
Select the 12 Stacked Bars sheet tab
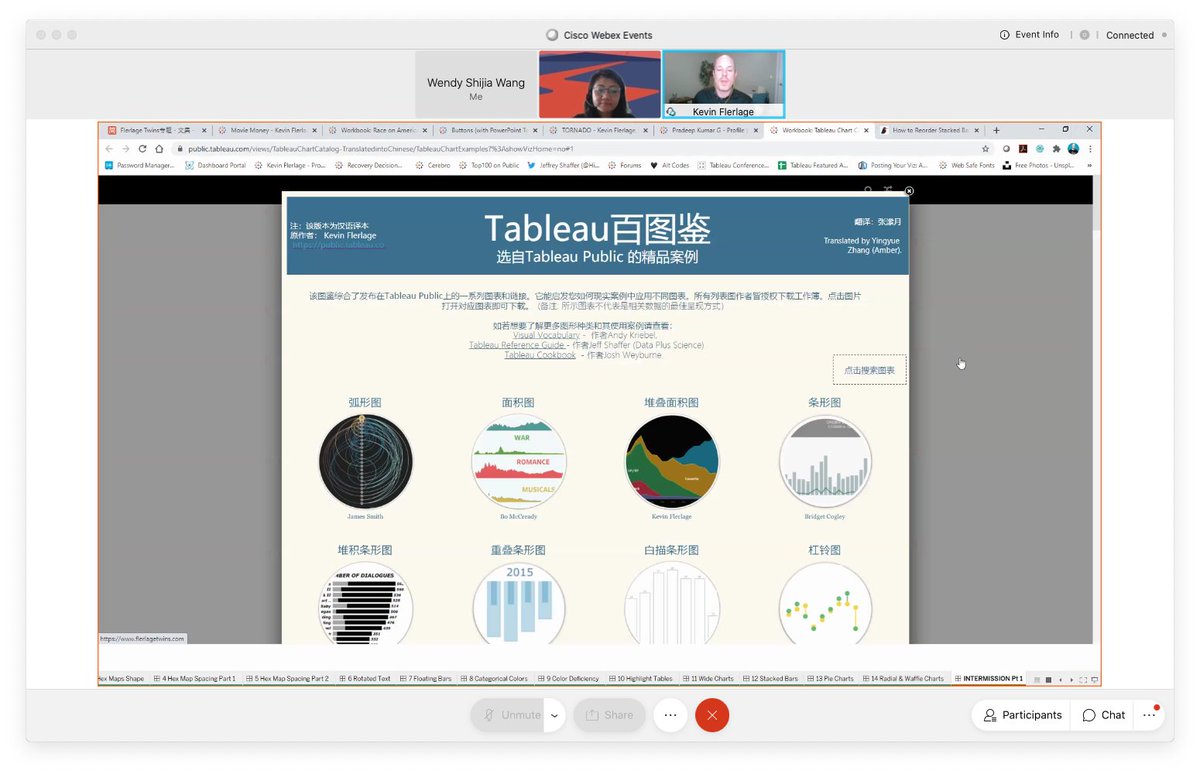770,678
